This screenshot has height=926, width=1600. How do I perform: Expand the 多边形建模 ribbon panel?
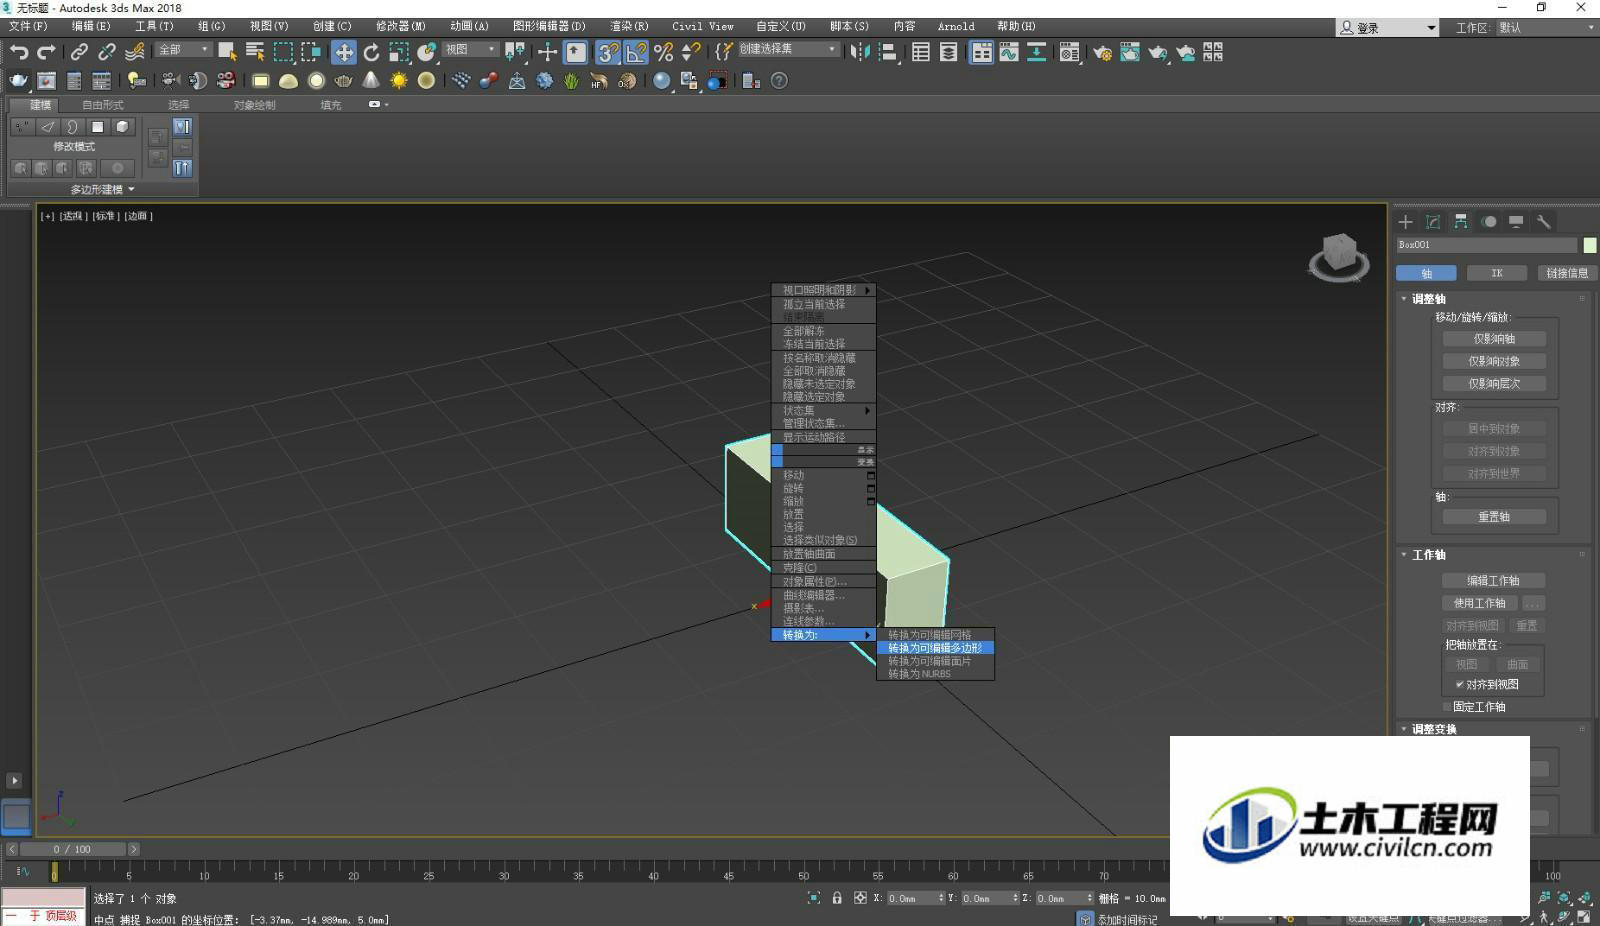102,189
